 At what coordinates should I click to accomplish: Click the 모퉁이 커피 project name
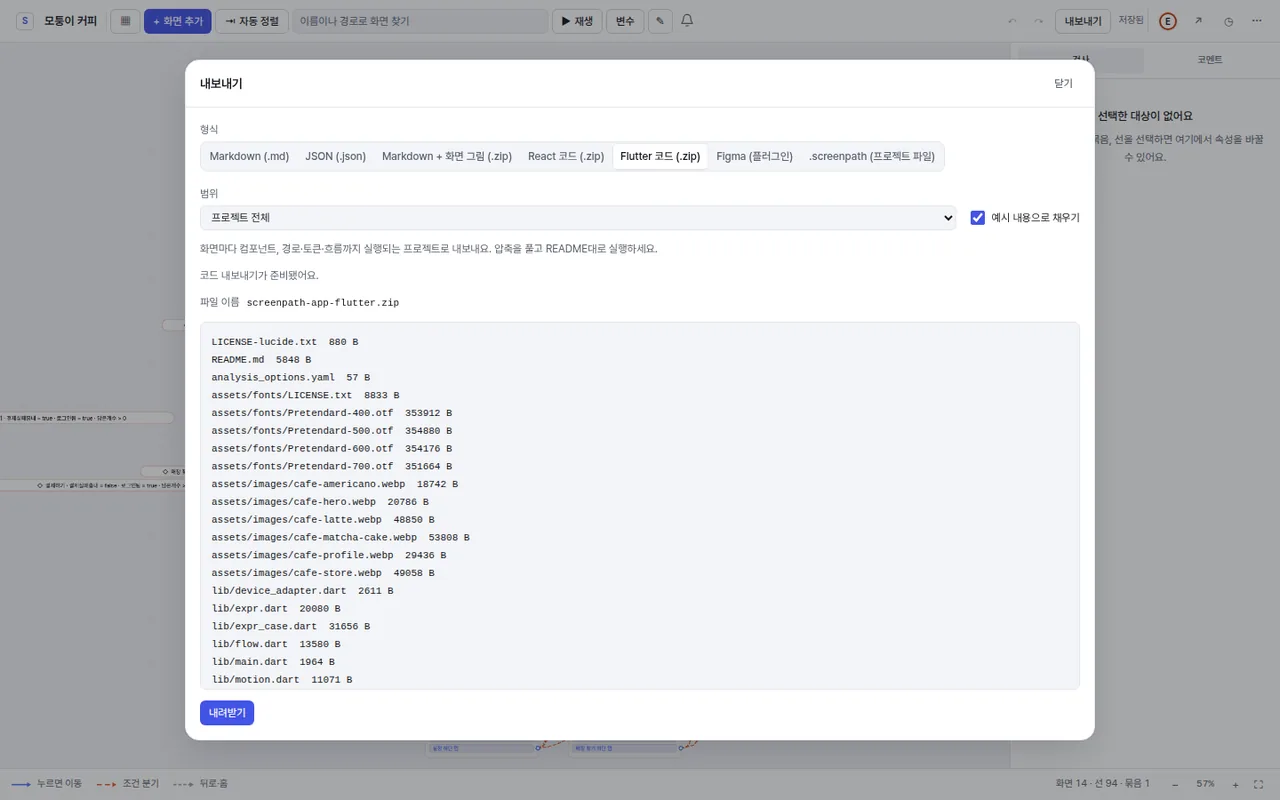point(71,21)
